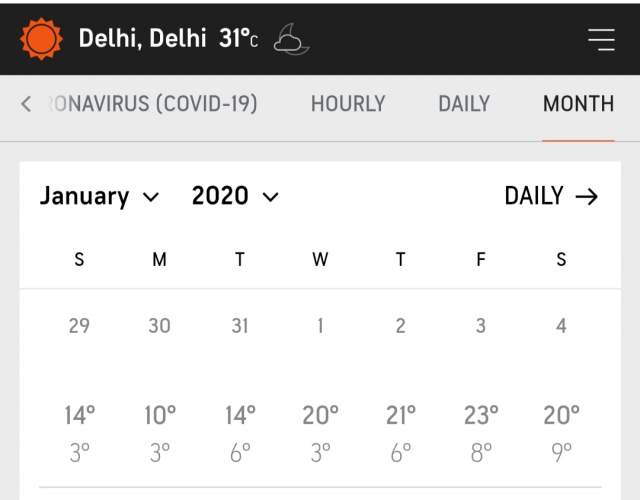
Task: Open the DAILY tab
Action: 464,104
